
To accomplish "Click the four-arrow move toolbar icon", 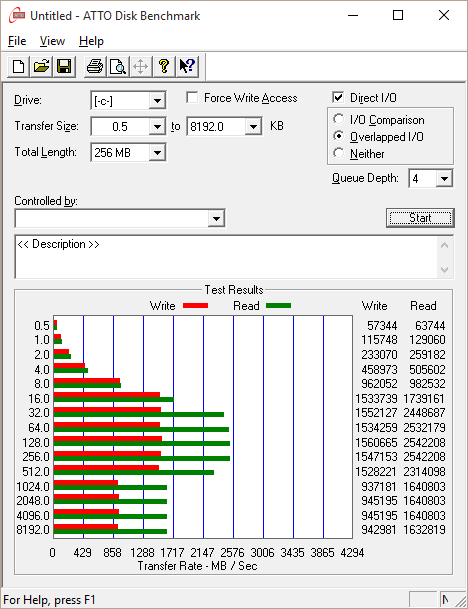I will pyautogui.click(x=141, y=67).
